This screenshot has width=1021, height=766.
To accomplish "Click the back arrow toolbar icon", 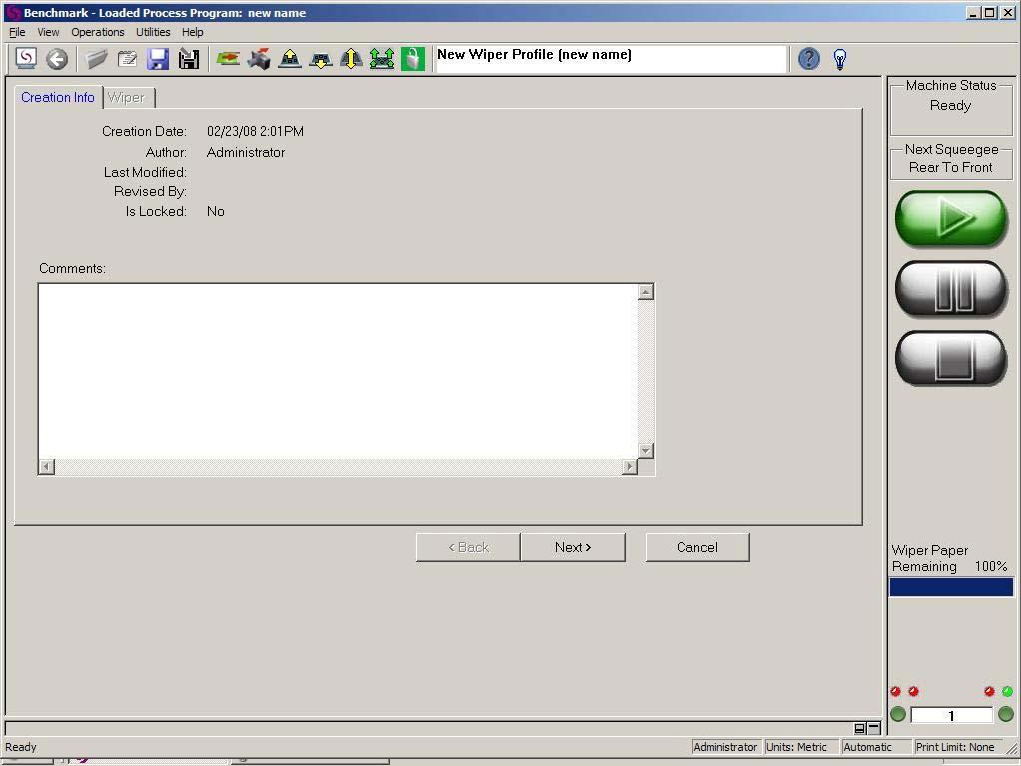I will click(57, 59).
